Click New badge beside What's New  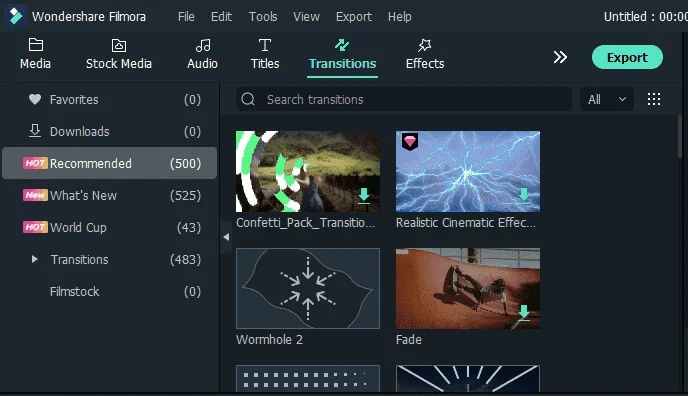click(35, 195)
